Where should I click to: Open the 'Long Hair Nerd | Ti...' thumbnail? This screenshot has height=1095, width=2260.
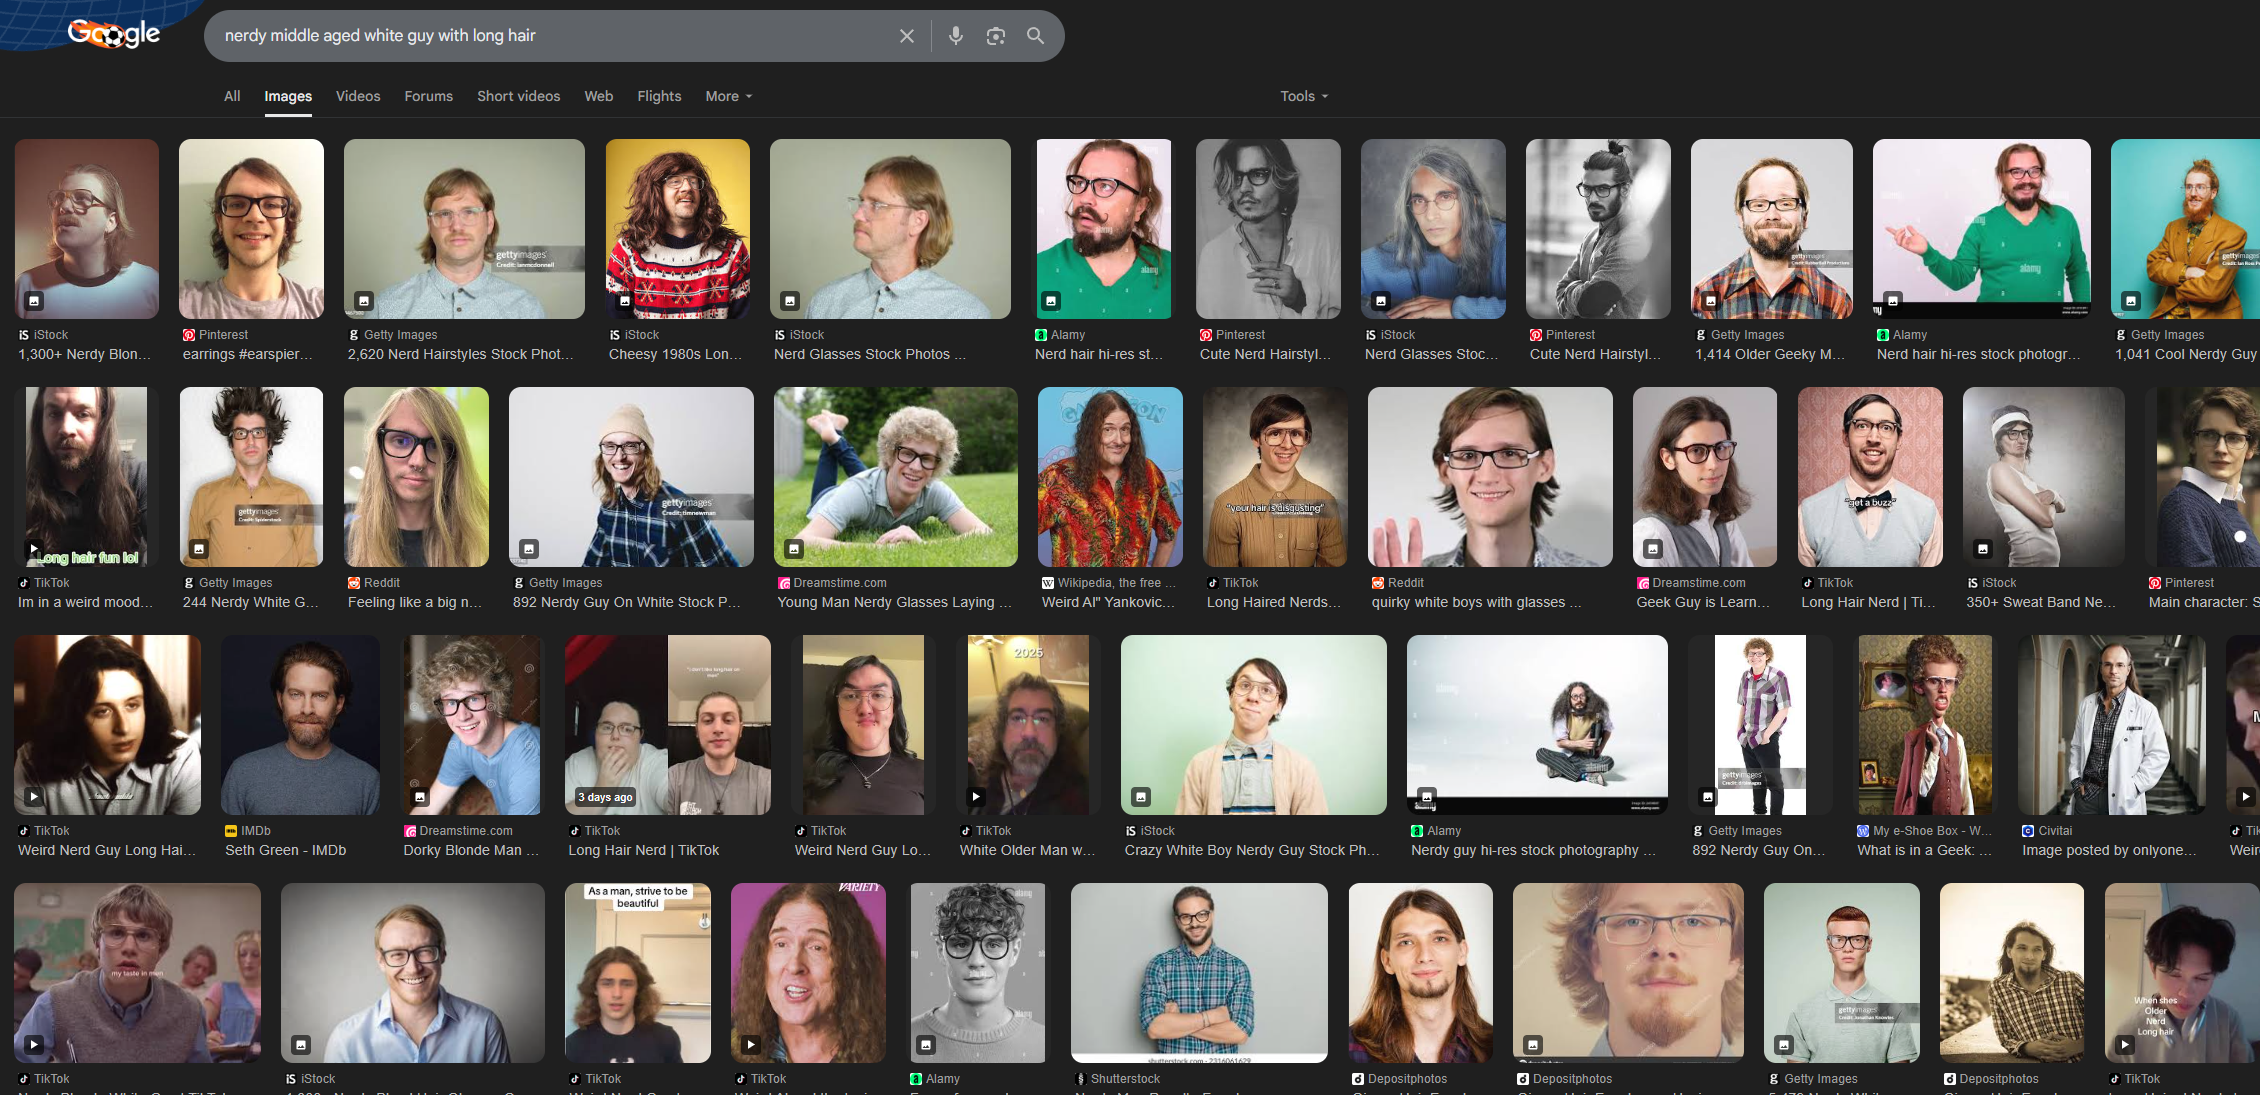pyautogui.click(x=1870, y=477)
